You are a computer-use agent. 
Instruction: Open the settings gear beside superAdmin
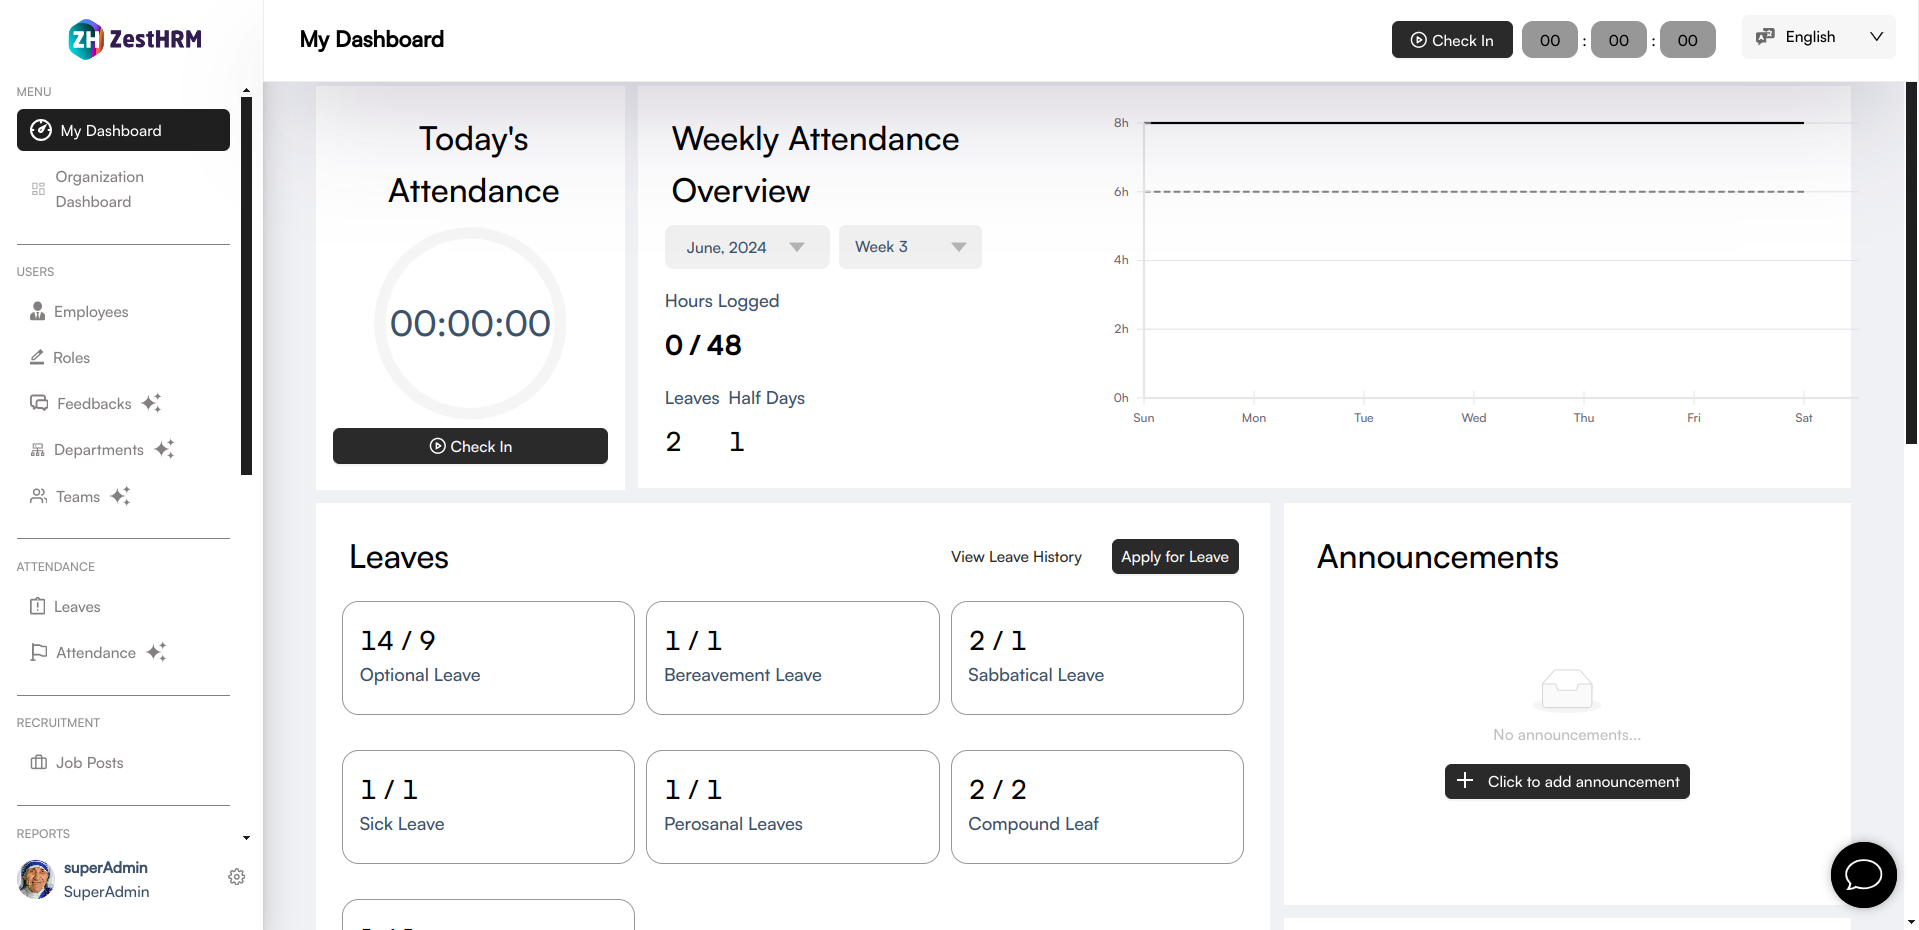point(237,877)
